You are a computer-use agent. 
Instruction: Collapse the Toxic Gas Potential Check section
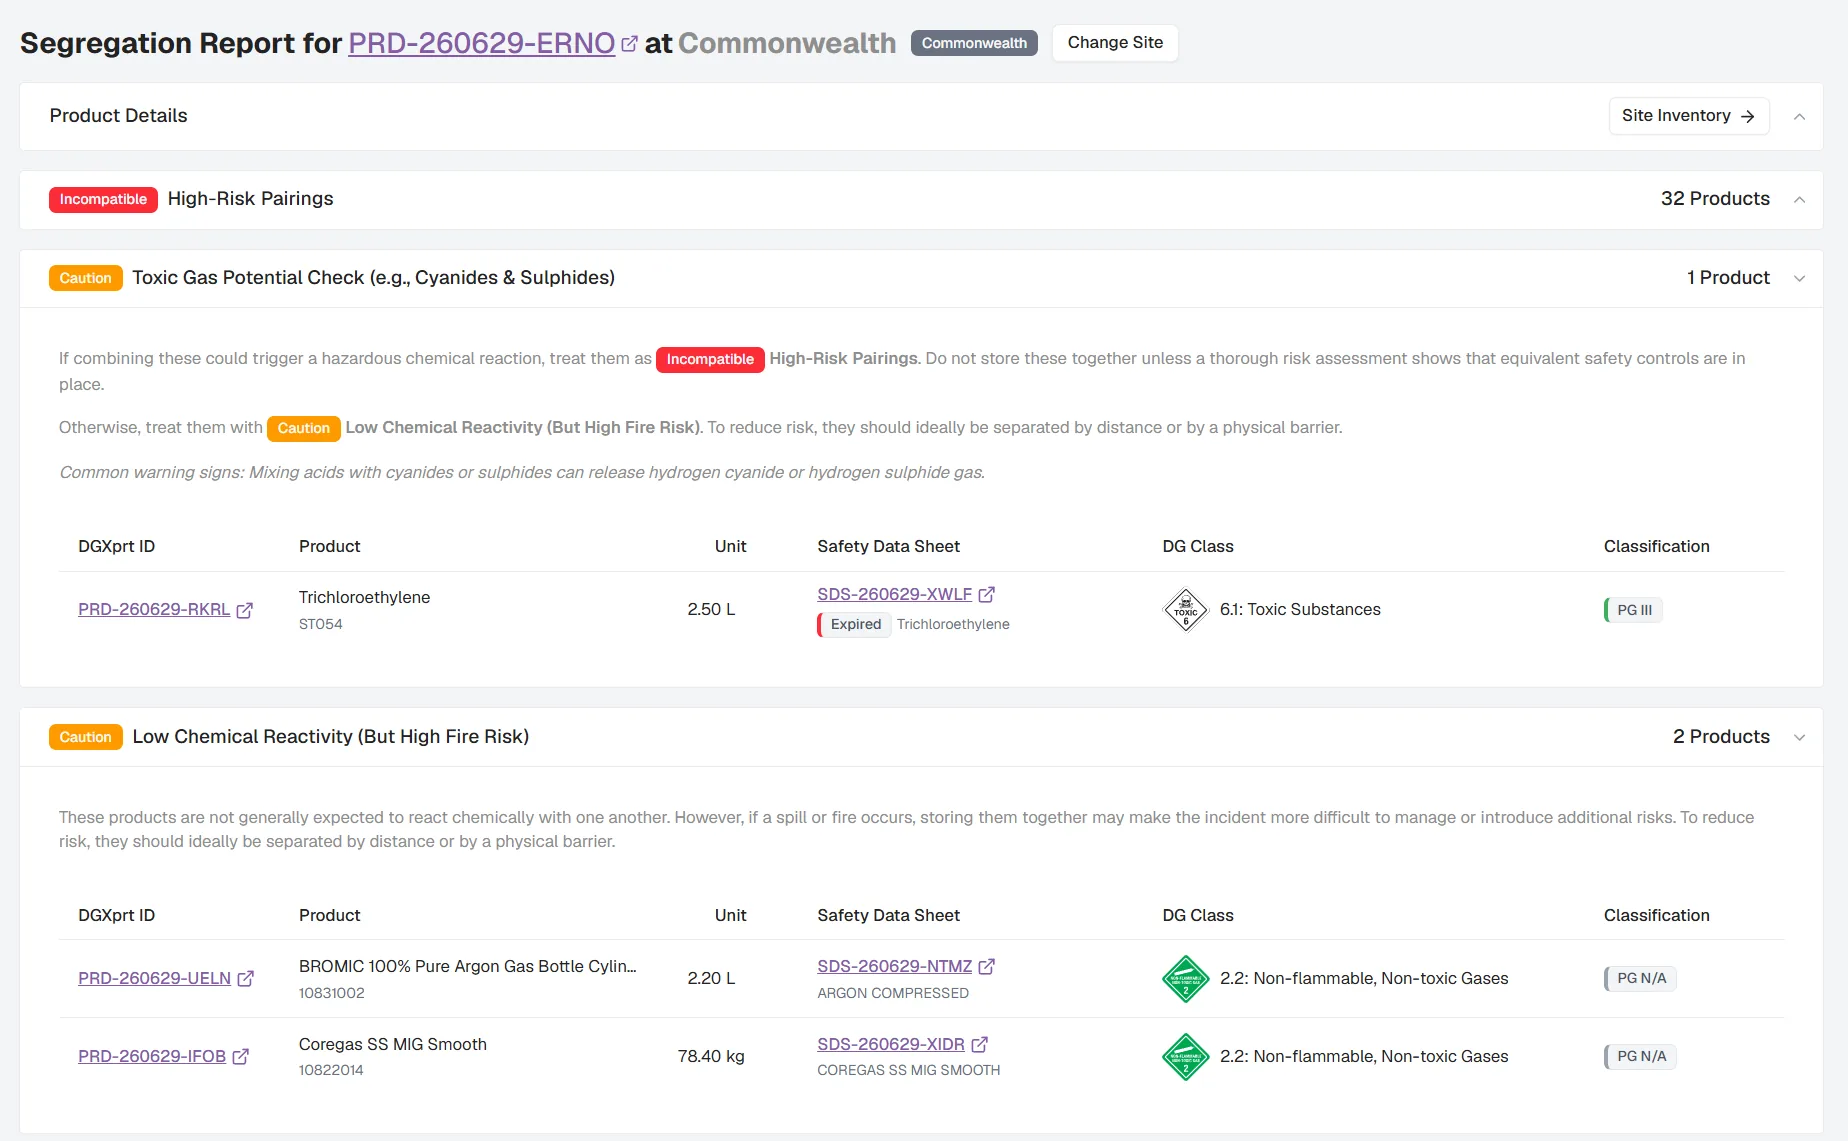[x=1799, y=279]
